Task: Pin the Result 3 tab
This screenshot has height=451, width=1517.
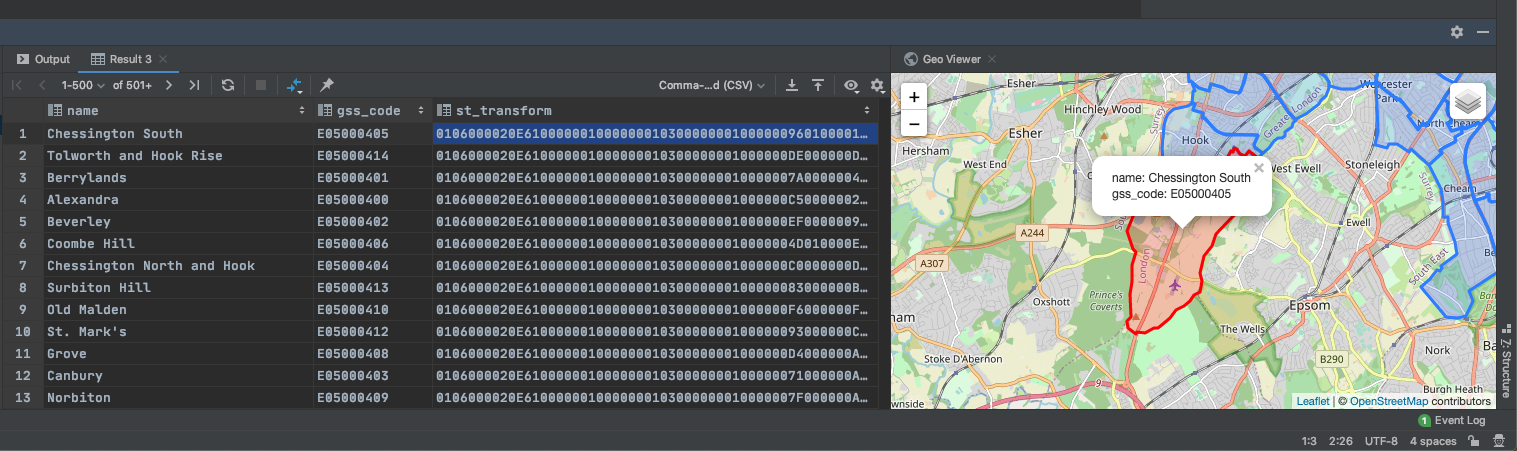Action: [327, 86]
